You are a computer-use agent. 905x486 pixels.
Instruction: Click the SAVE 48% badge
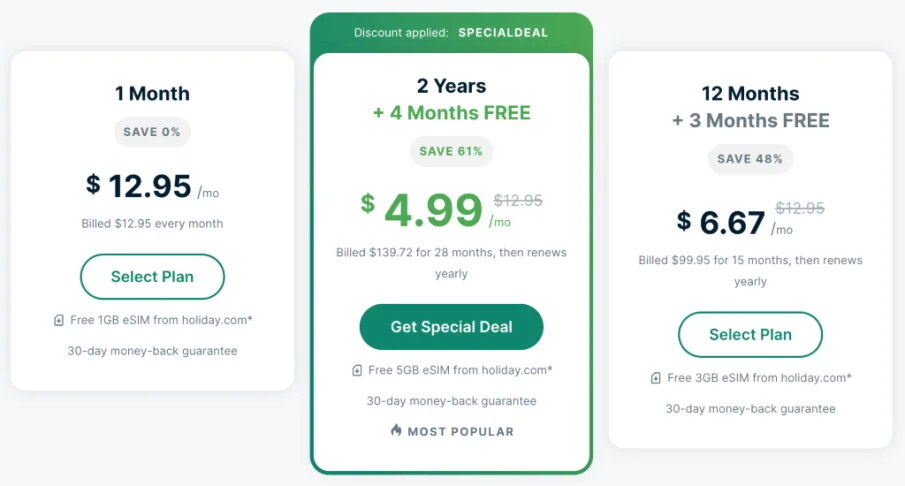[750, 159]
